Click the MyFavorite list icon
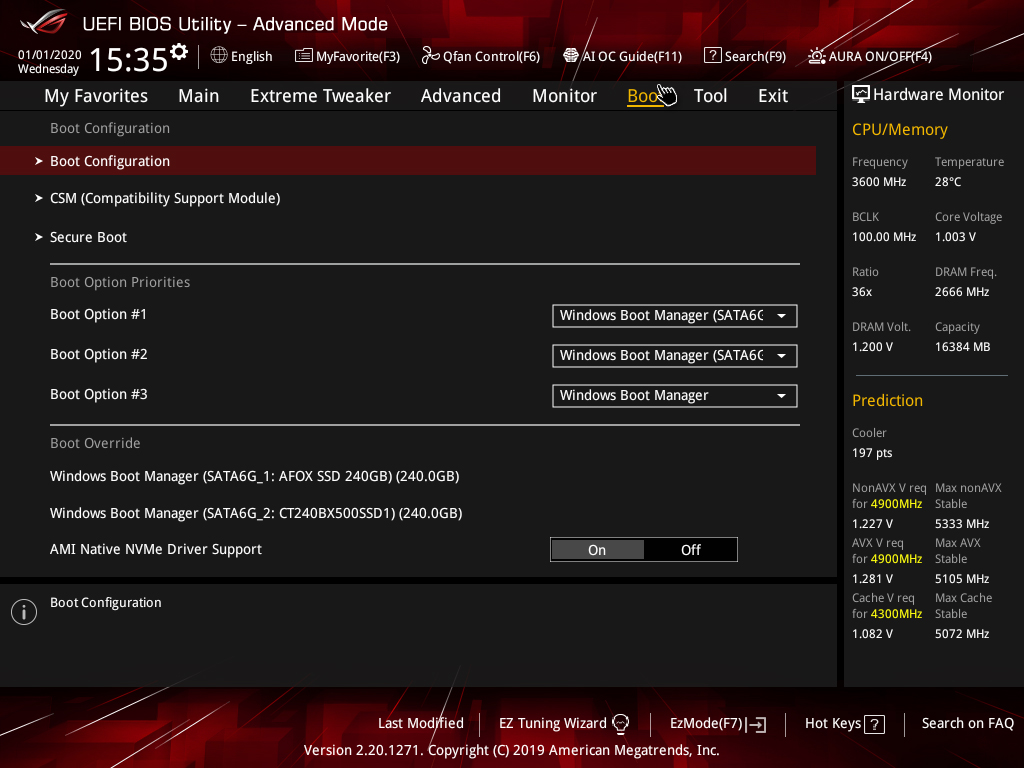This screenshot has width=1024, height=768. pyautogui.click(x=304, y=56)
